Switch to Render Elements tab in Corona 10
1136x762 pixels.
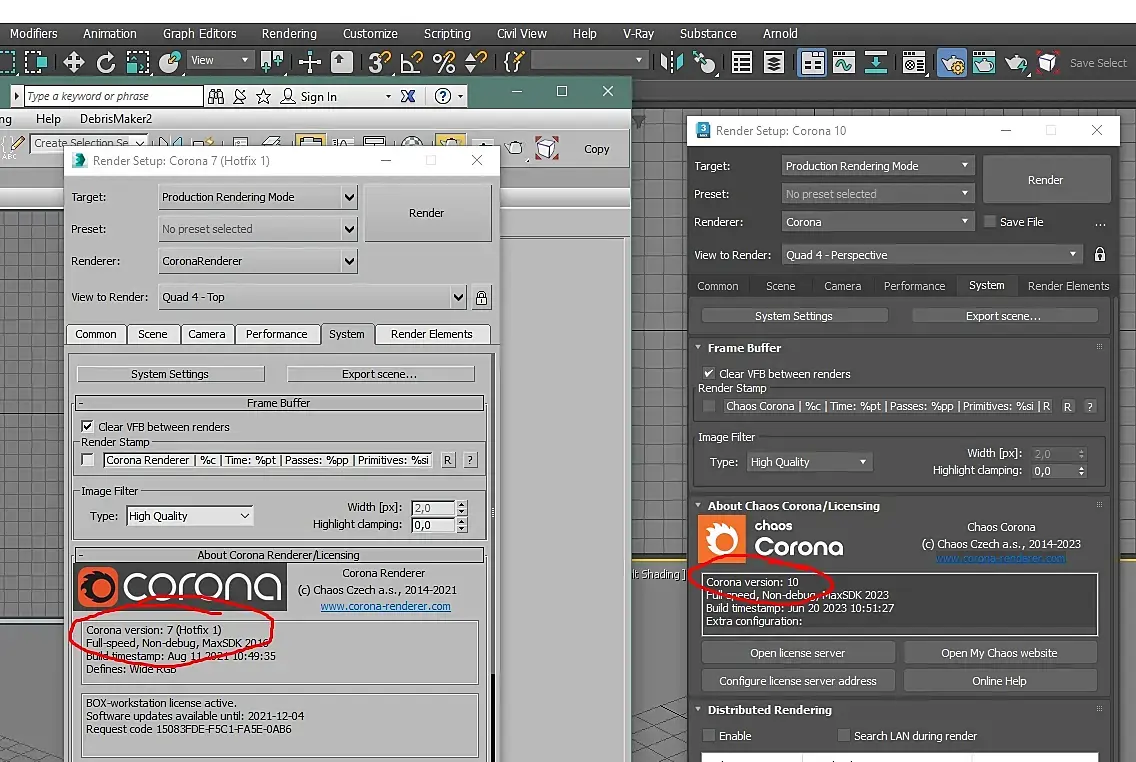point(1068,286)
